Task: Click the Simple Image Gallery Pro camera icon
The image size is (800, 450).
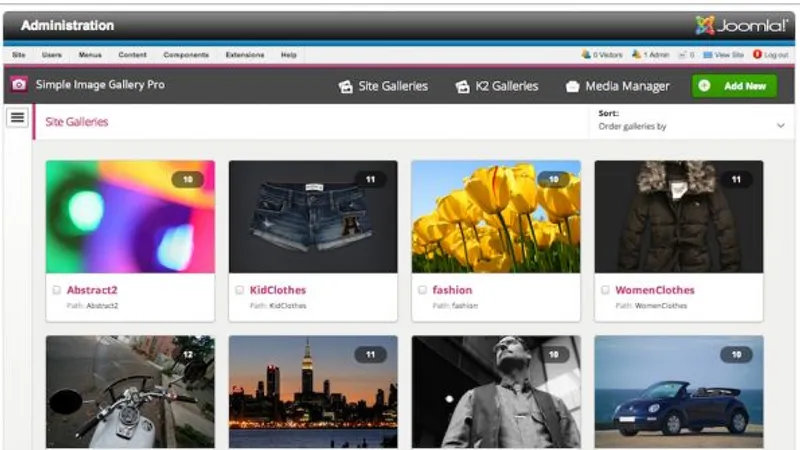Action: (x=19, y=85)
